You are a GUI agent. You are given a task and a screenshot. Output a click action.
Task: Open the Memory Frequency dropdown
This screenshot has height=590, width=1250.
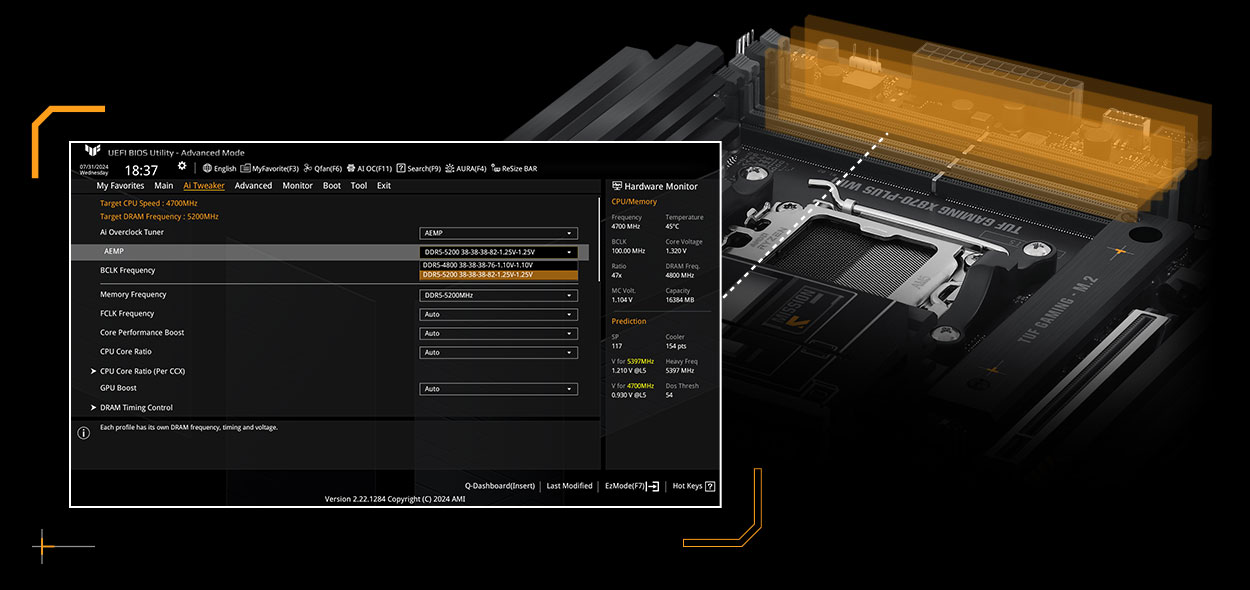[x=498, y=295]
